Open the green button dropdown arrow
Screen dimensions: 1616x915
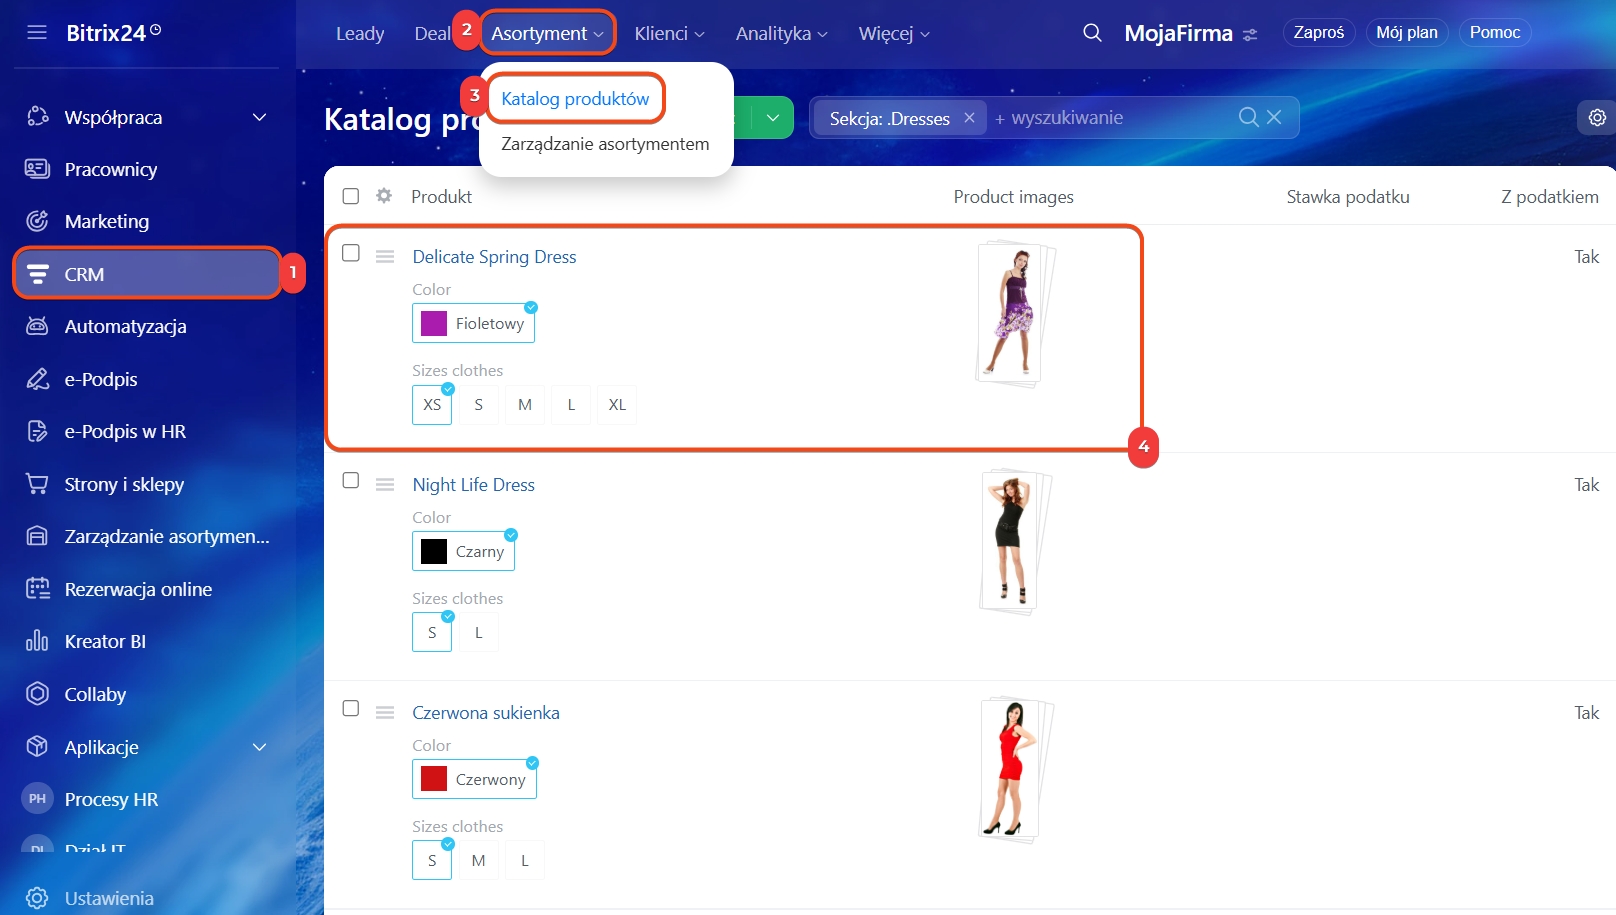point(773,118)
